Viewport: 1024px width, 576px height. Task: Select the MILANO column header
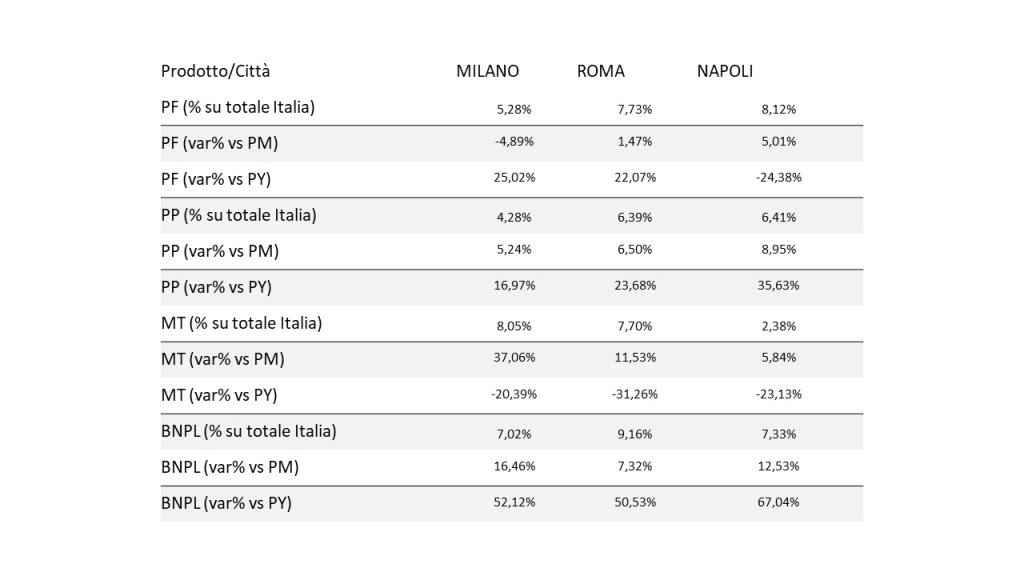(x=487, y=71)
